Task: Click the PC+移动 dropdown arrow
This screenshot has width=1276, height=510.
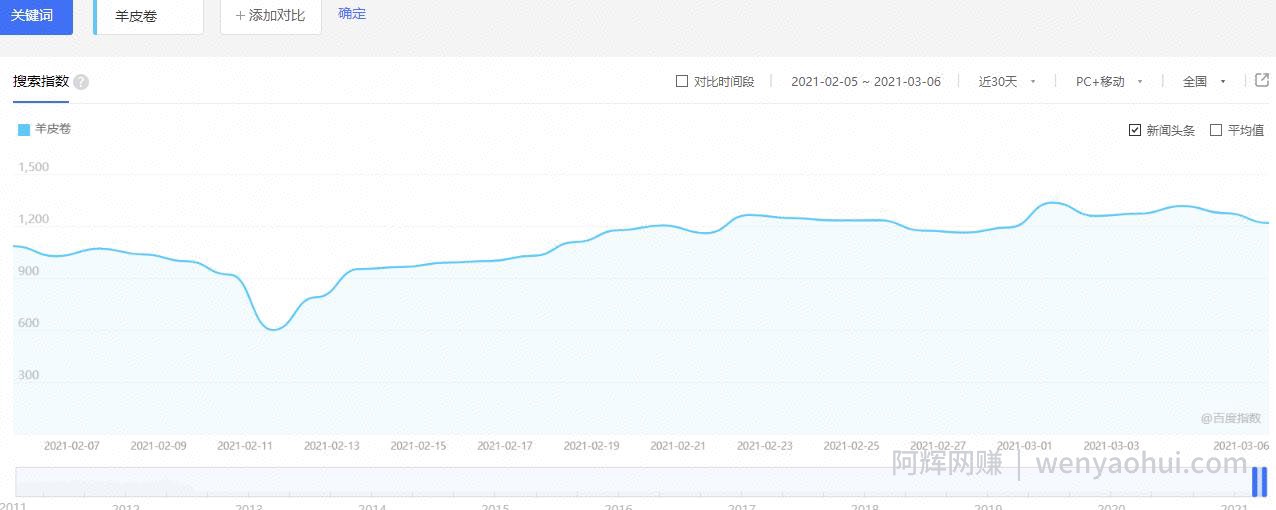Action: point(1140,82)
